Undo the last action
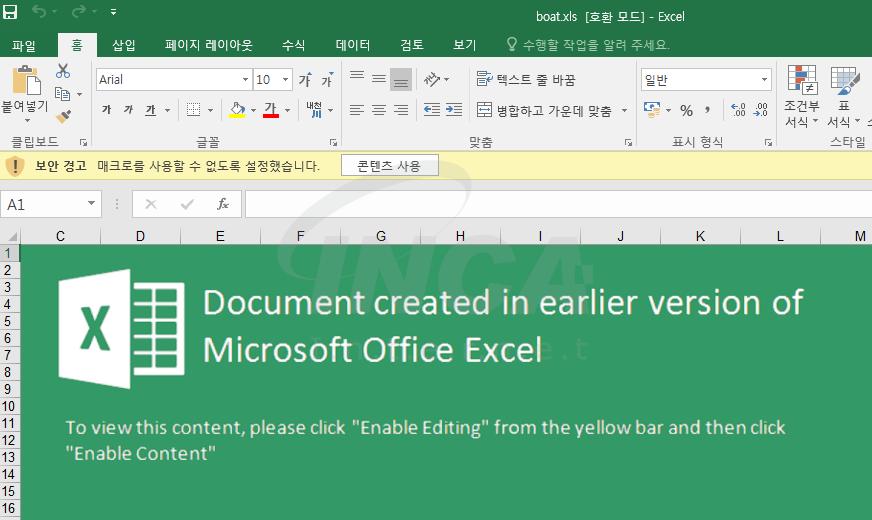Screen dimensions: 872x520 coord(39,12)
